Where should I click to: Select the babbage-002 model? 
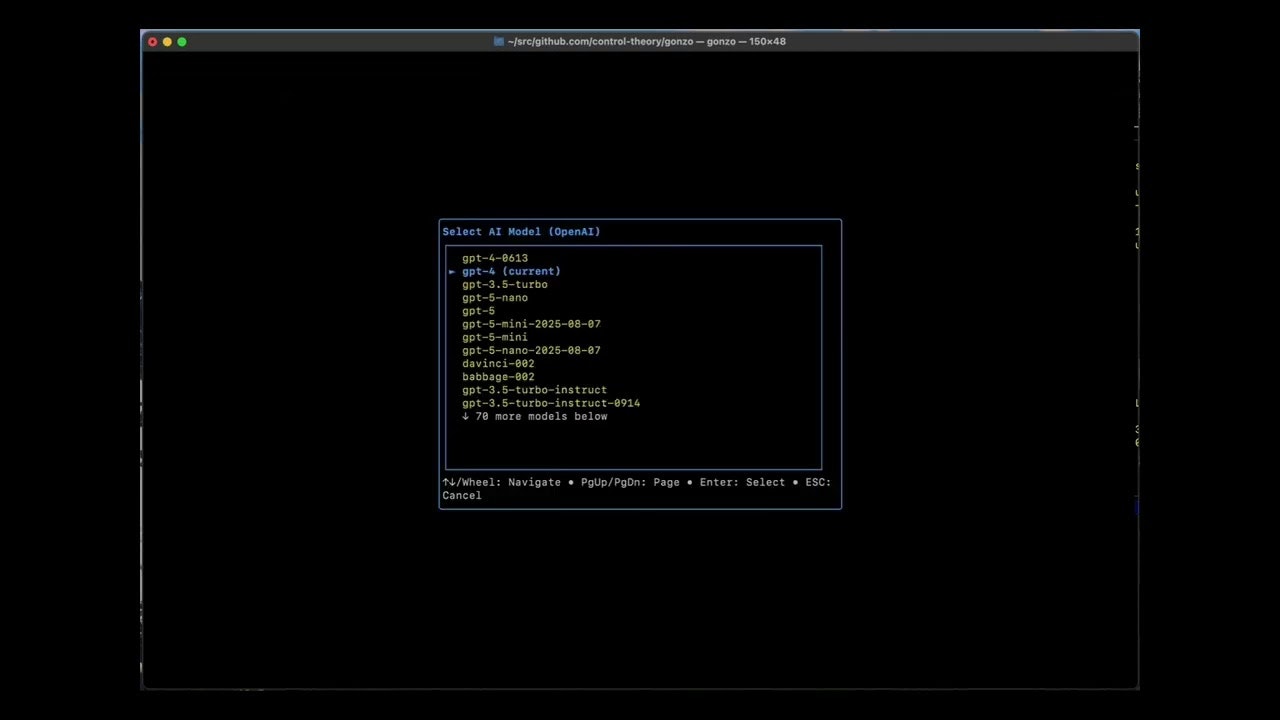(x=498, y=376)
